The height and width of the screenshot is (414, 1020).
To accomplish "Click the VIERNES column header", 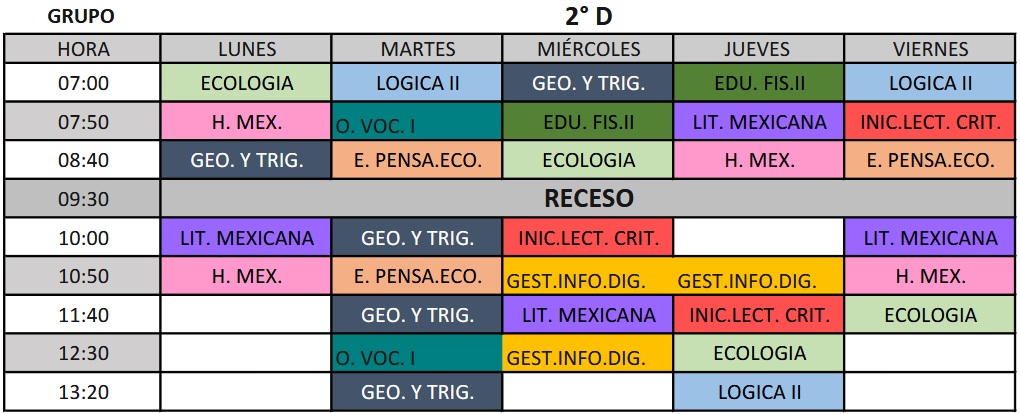I will [930, 49].
